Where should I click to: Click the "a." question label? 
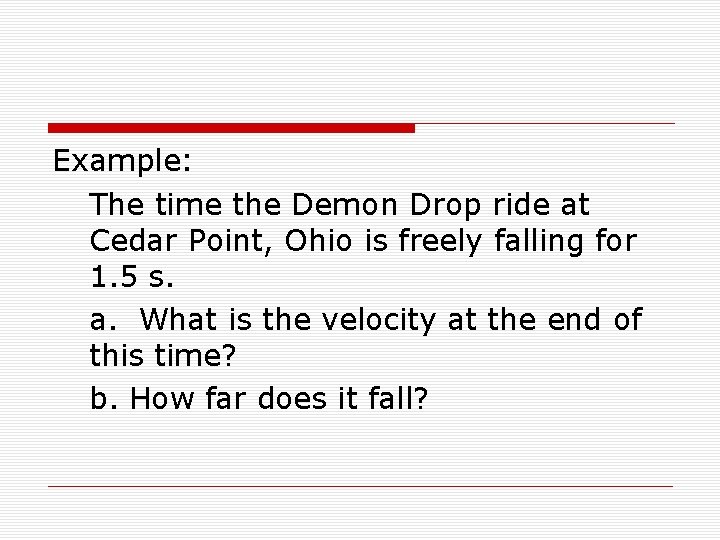(103, 320)
